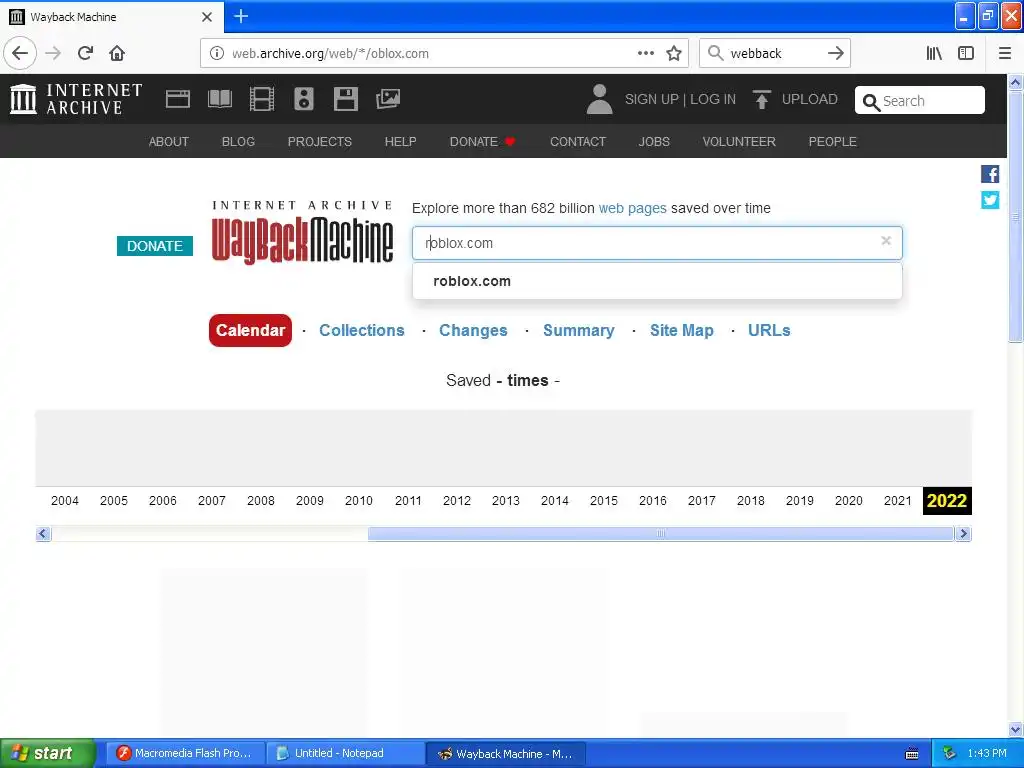Click the Upload arrow icon

(761, 99)
